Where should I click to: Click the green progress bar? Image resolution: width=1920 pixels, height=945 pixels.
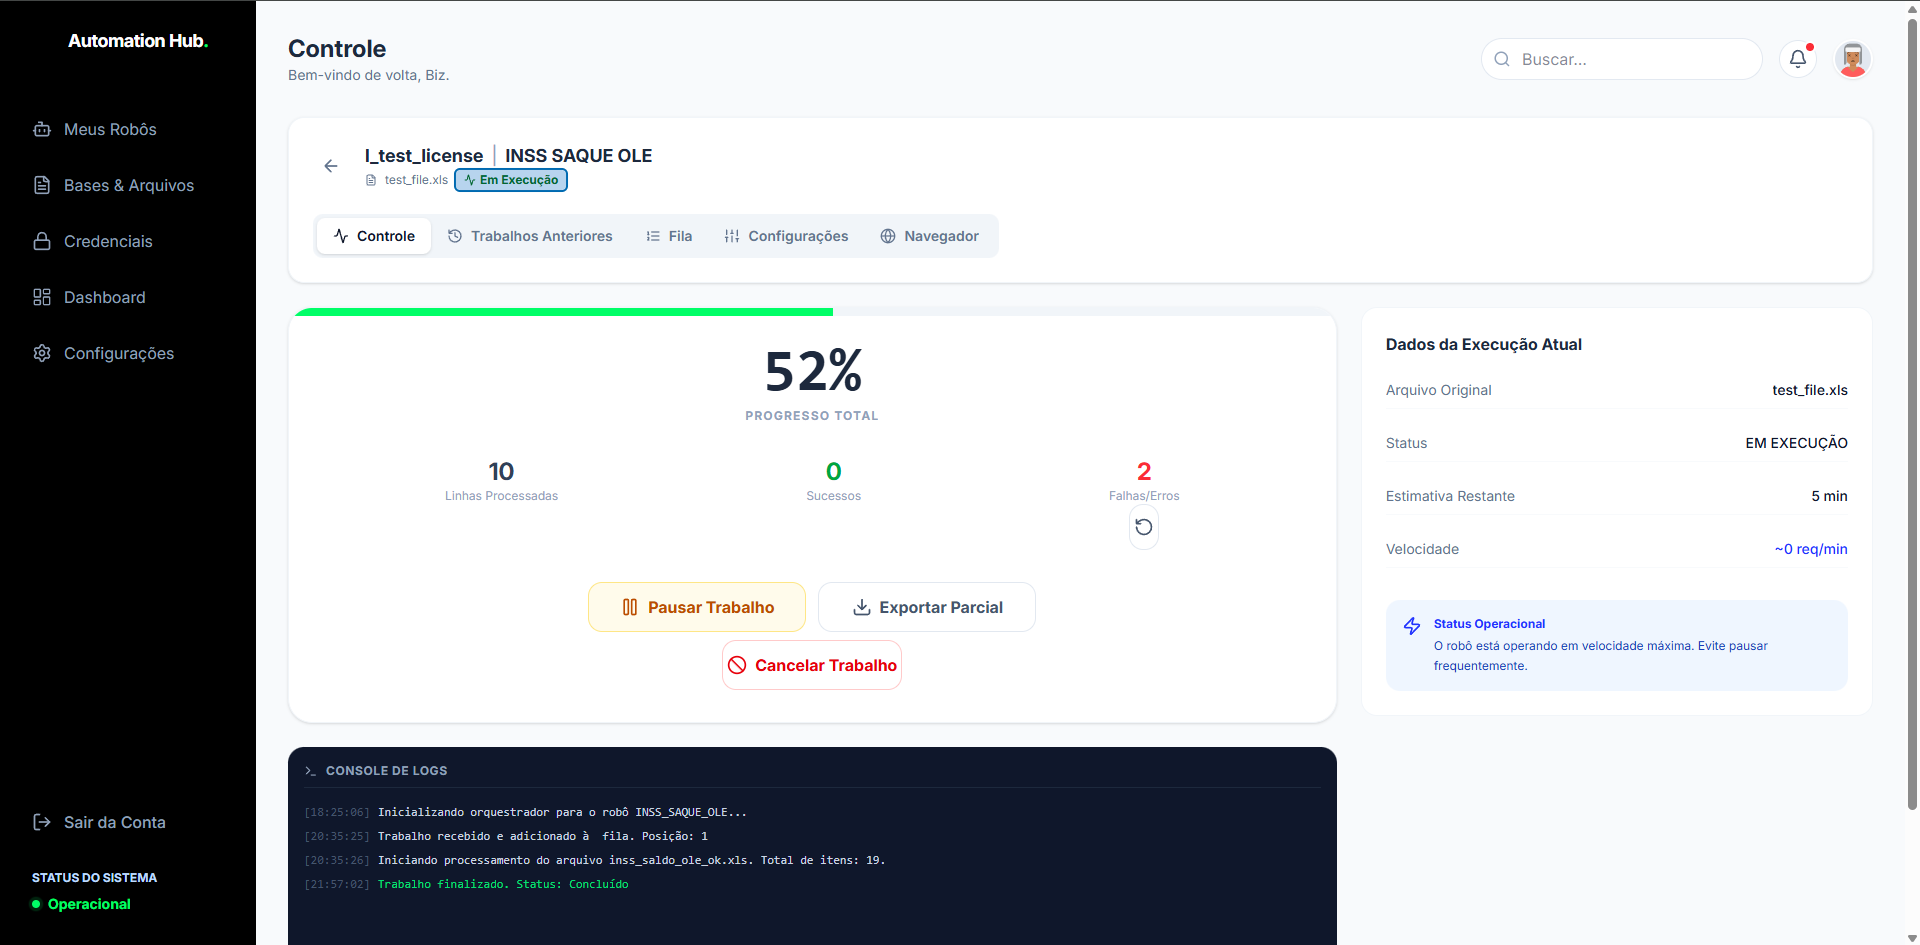pyautogui.click(x=564, y=312)
